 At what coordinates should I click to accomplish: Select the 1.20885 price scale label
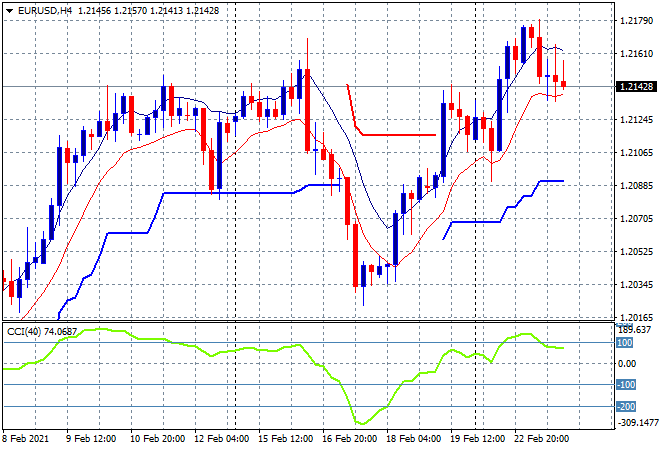pos(636,186)
